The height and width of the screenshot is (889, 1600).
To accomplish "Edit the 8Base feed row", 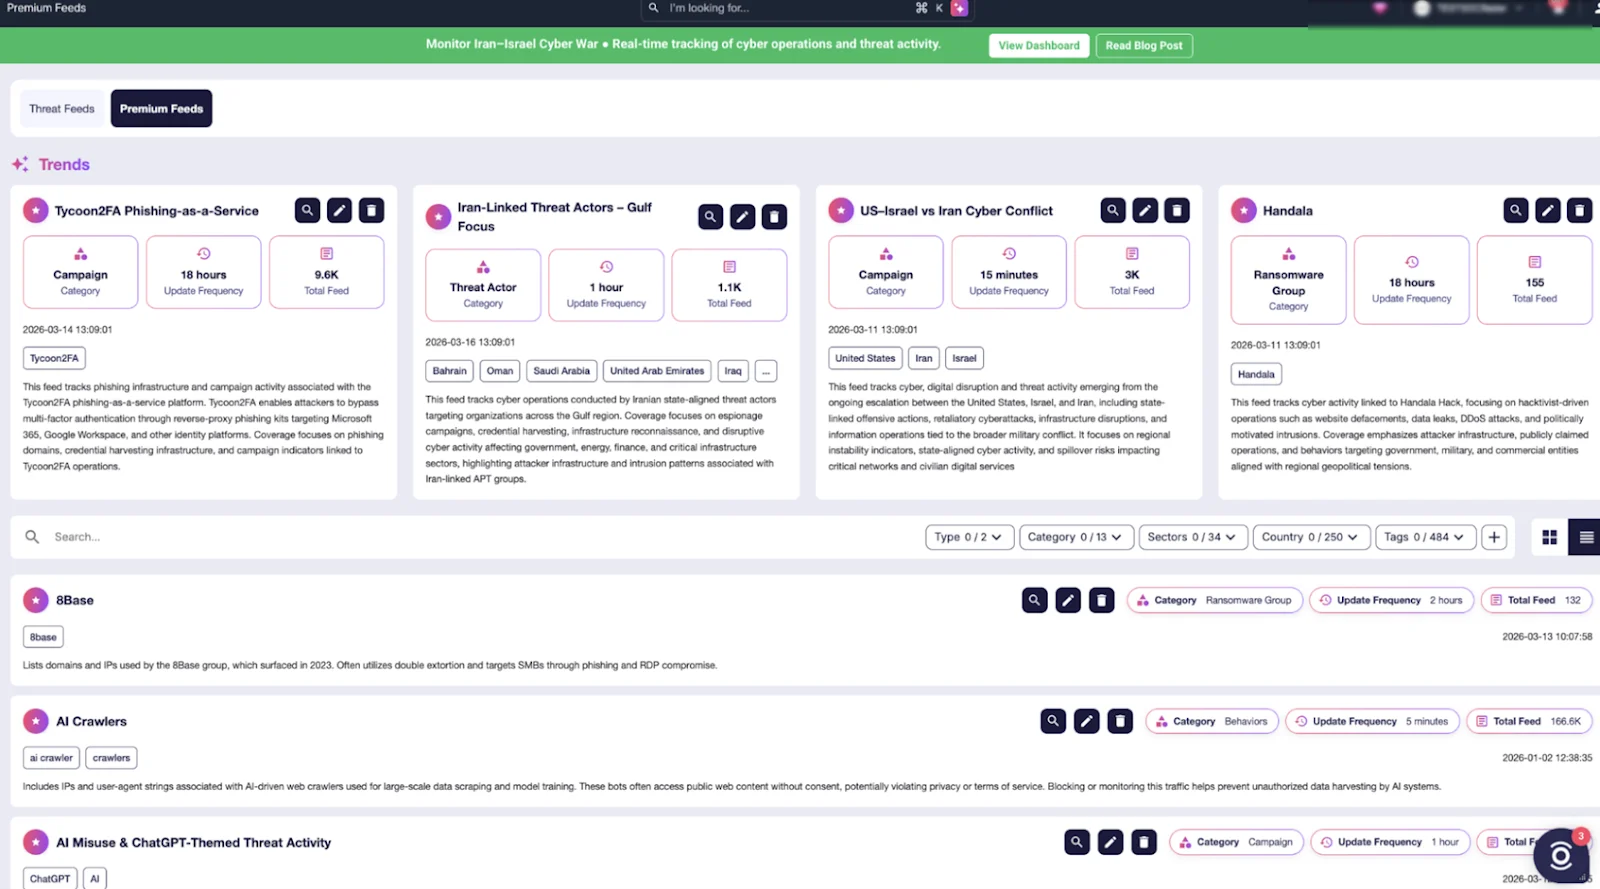I will 1068,600.
